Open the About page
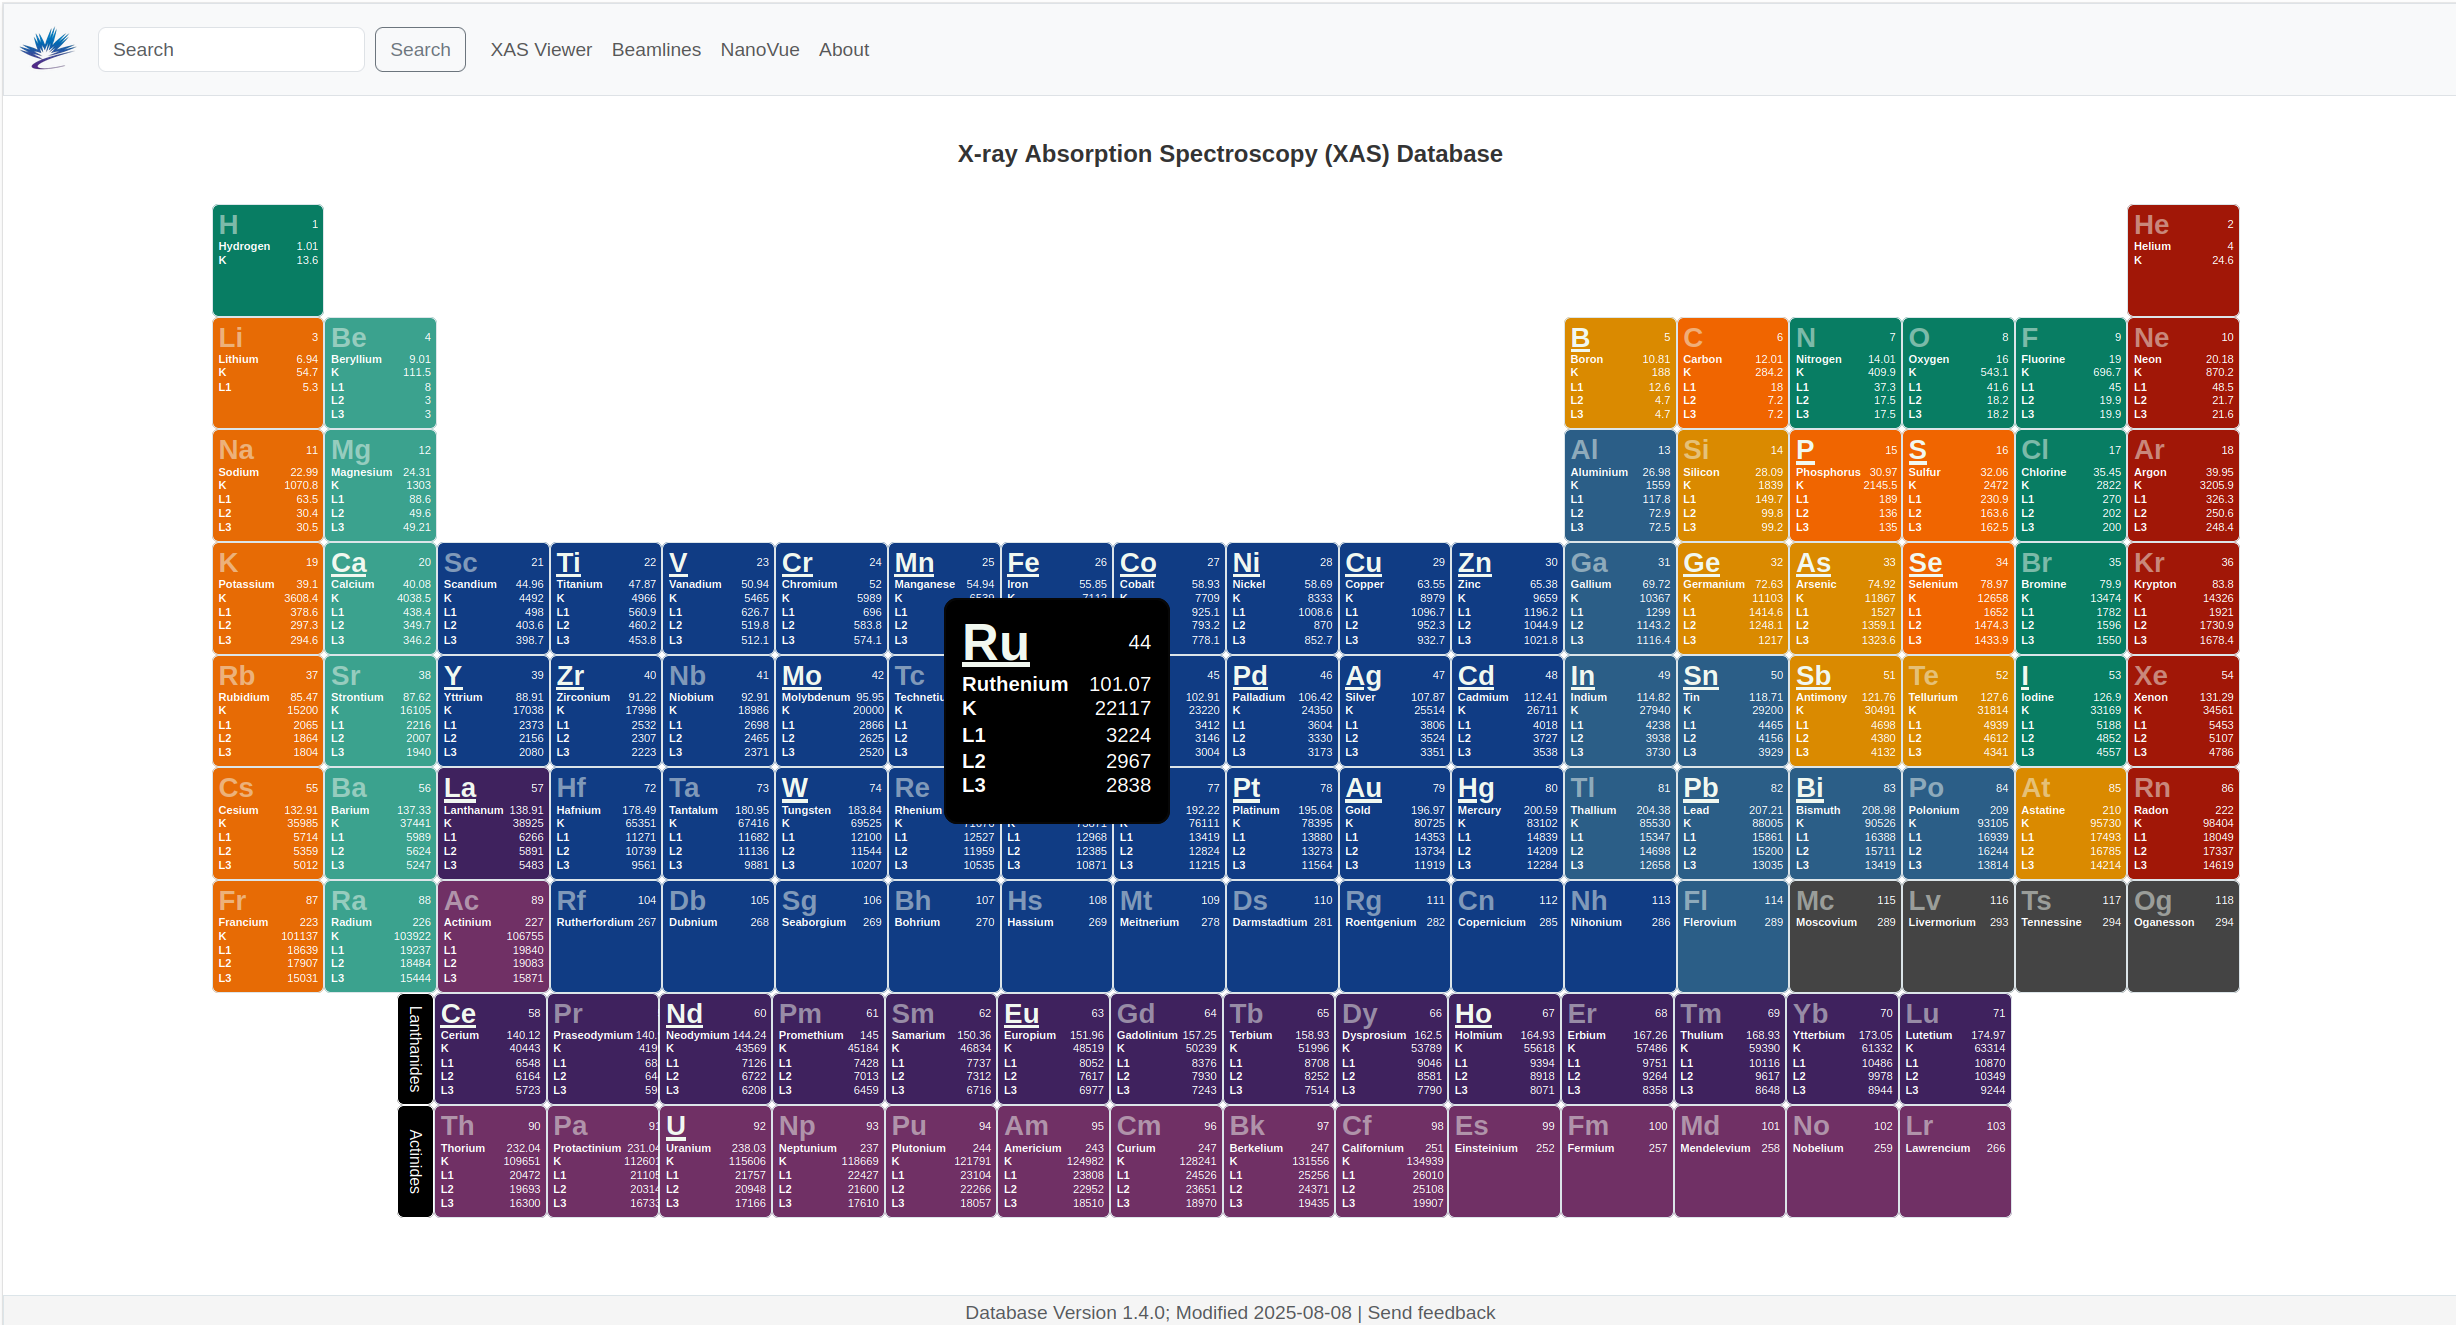The height and width of the screenshot is (1325, 2456). tap(843, 49)
